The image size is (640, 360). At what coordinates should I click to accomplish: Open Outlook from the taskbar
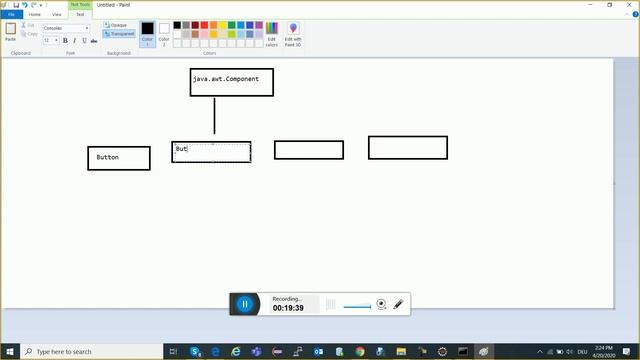tap(319, 351)
